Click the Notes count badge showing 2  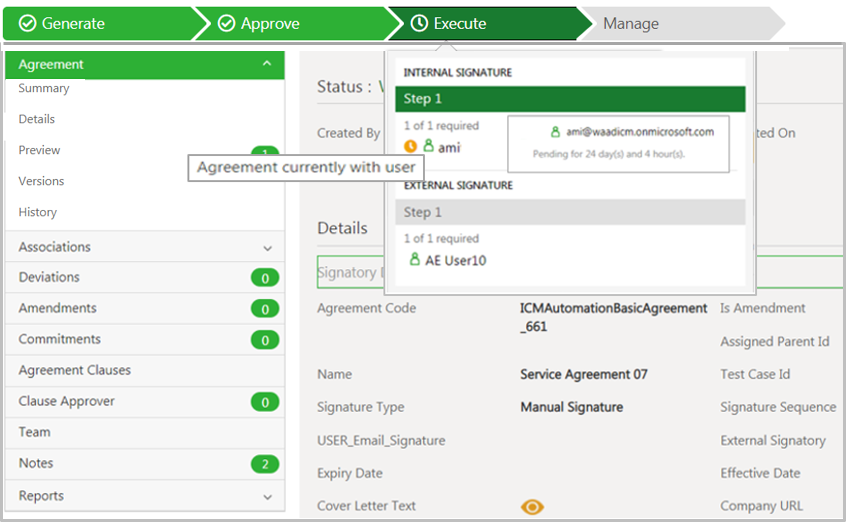(x=264, y=464)
